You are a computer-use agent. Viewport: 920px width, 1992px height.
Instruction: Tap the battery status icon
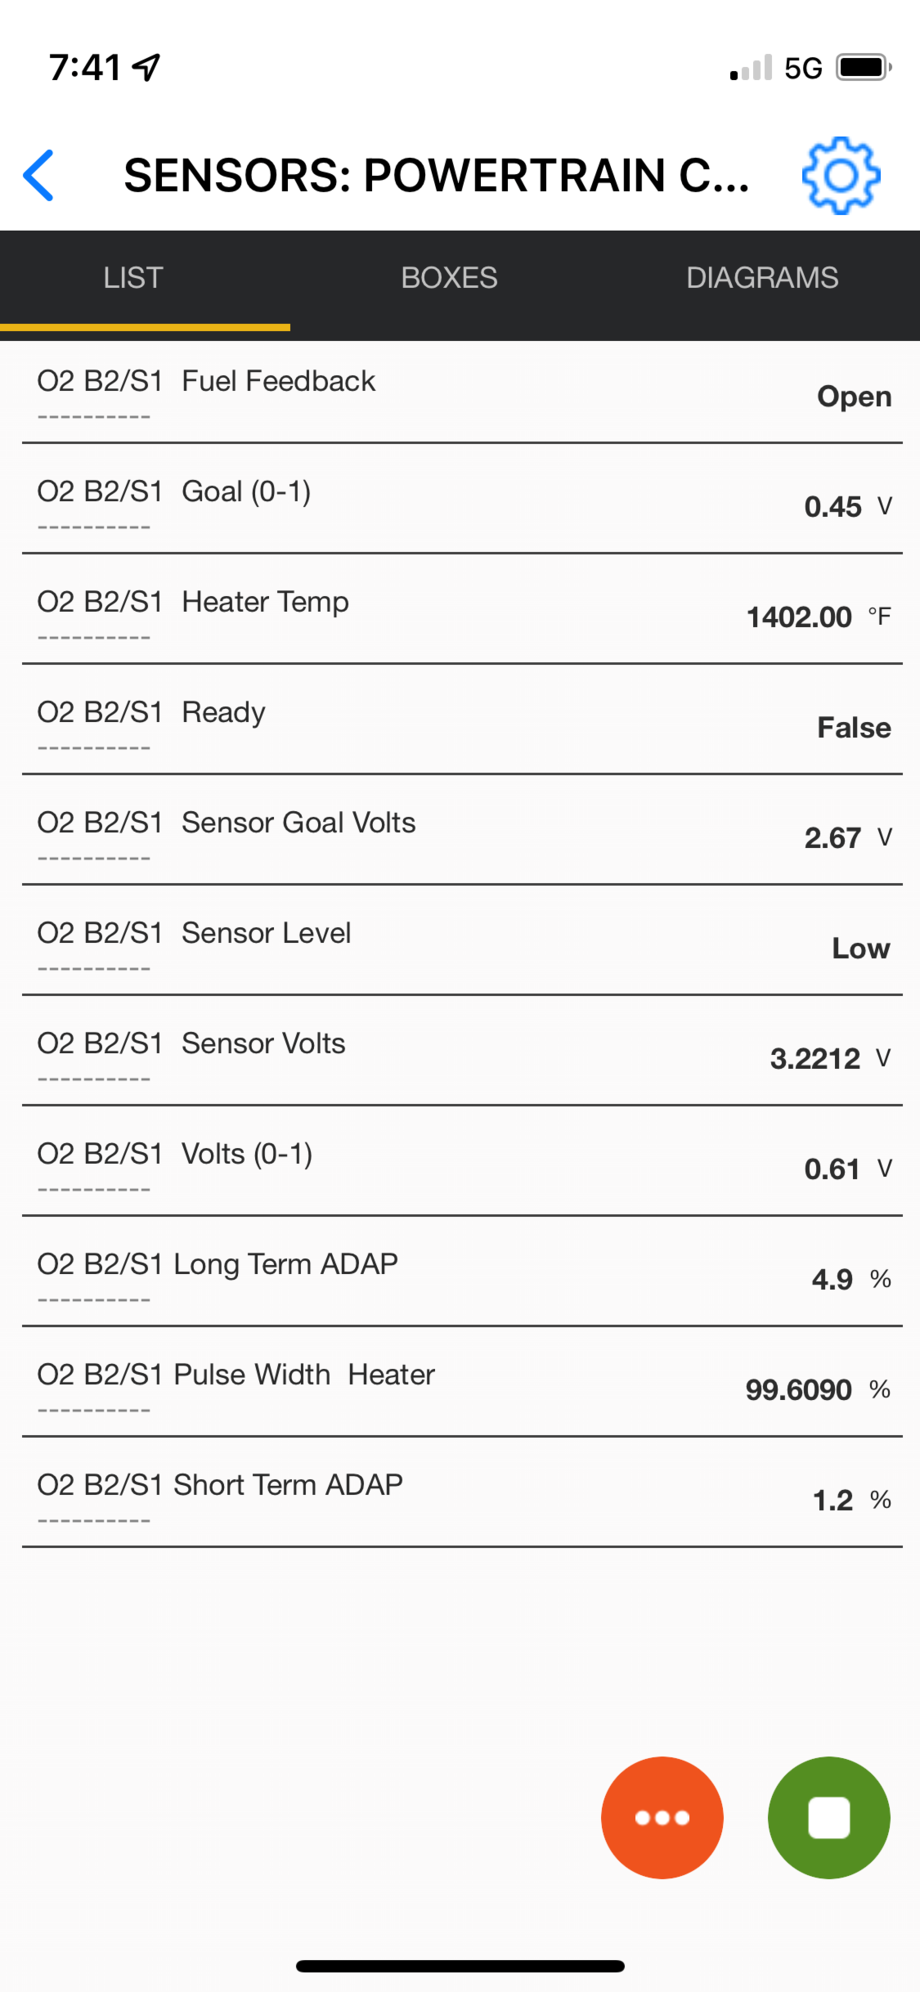click(863, 68)
